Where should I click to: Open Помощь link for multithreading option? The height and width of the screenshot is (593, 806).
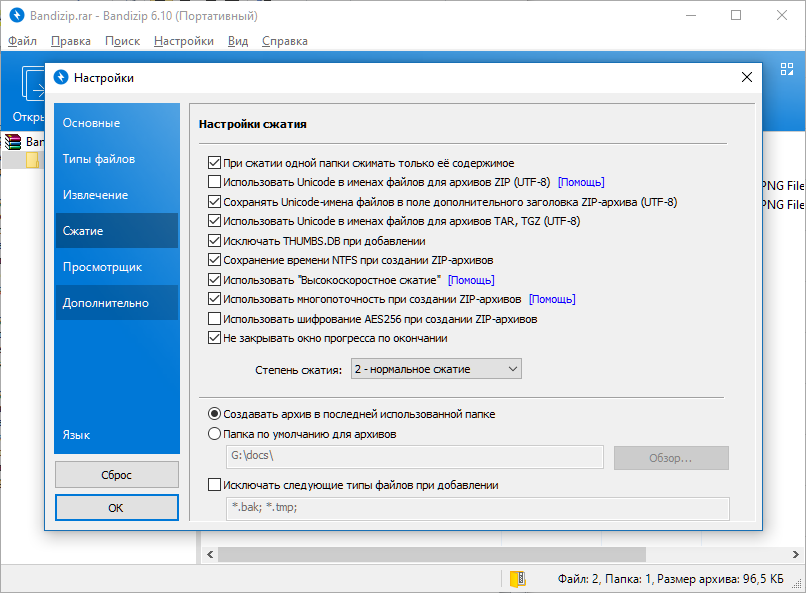pos(553,299)
